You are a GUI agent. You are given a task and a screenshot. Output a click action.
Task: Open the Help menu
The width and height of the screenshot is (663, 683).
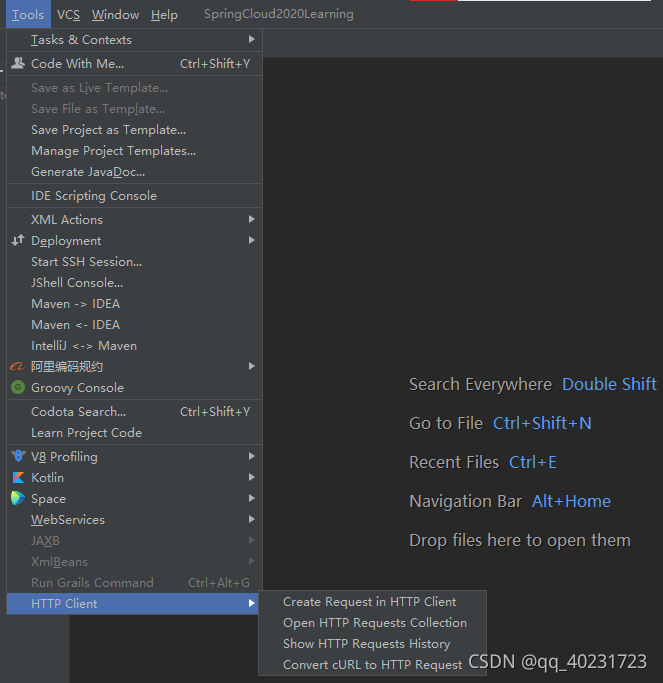[x=164, y=15]
